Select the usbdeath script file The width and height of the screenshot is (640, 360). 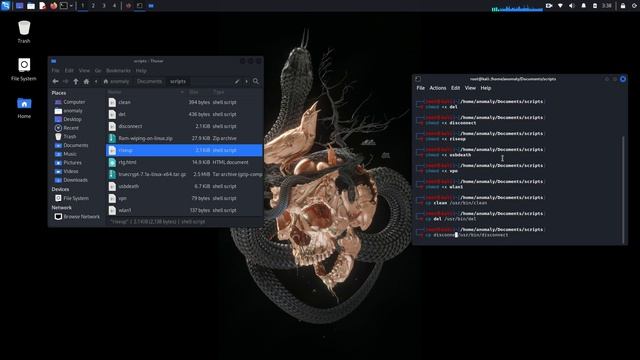(184, 186)
